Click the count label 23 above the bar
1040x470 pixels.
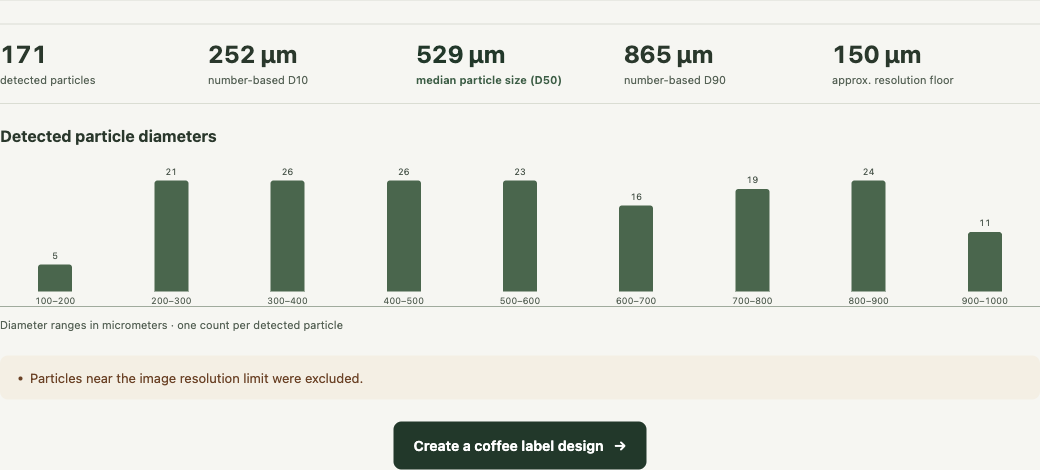click(x=520, y=172)
